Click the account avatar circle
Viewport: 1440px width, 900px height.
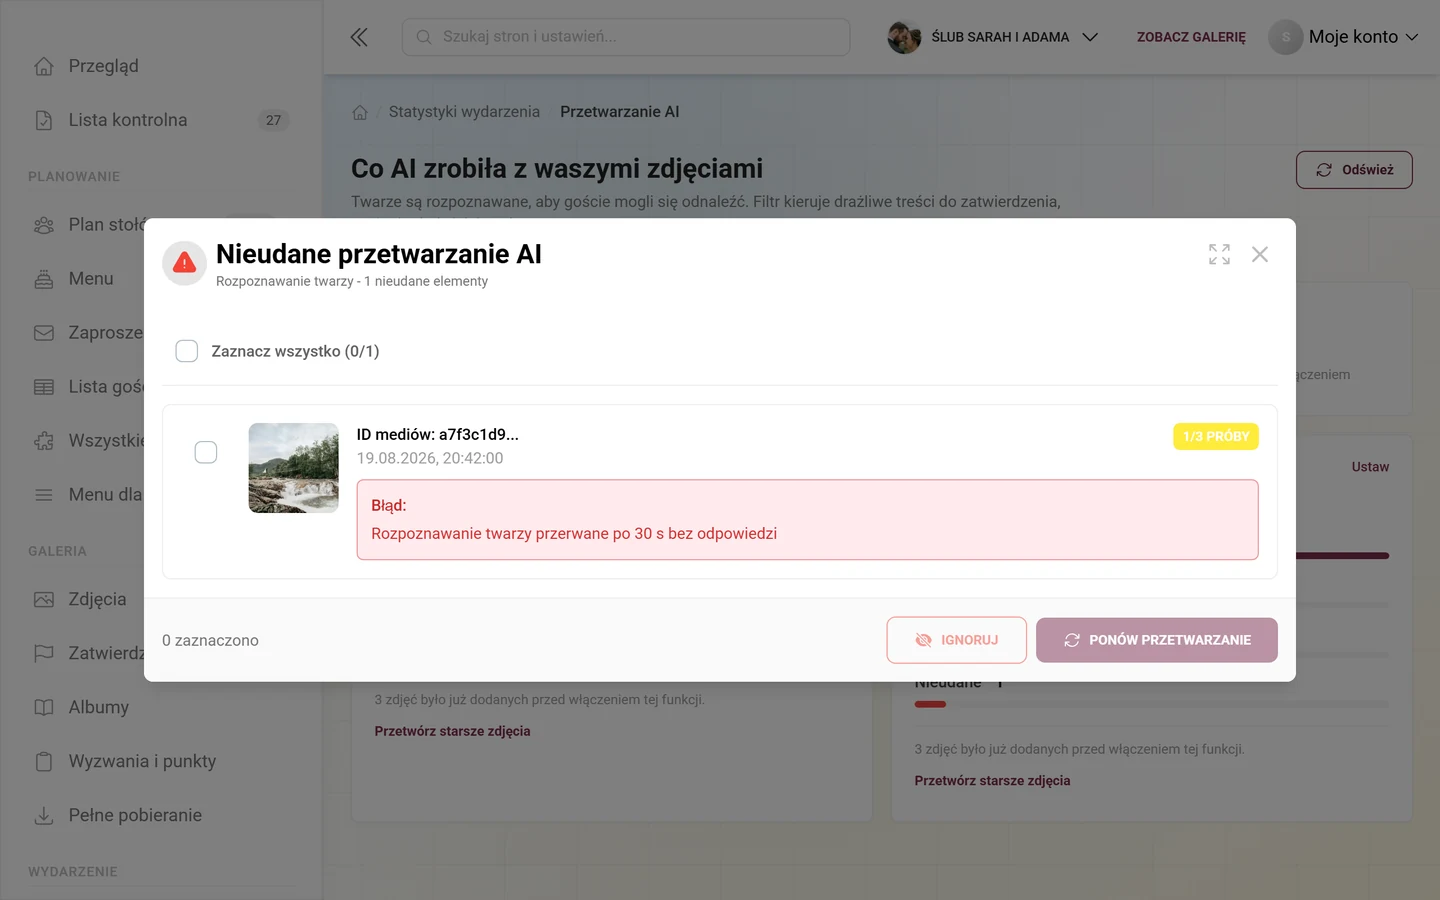1285,37
